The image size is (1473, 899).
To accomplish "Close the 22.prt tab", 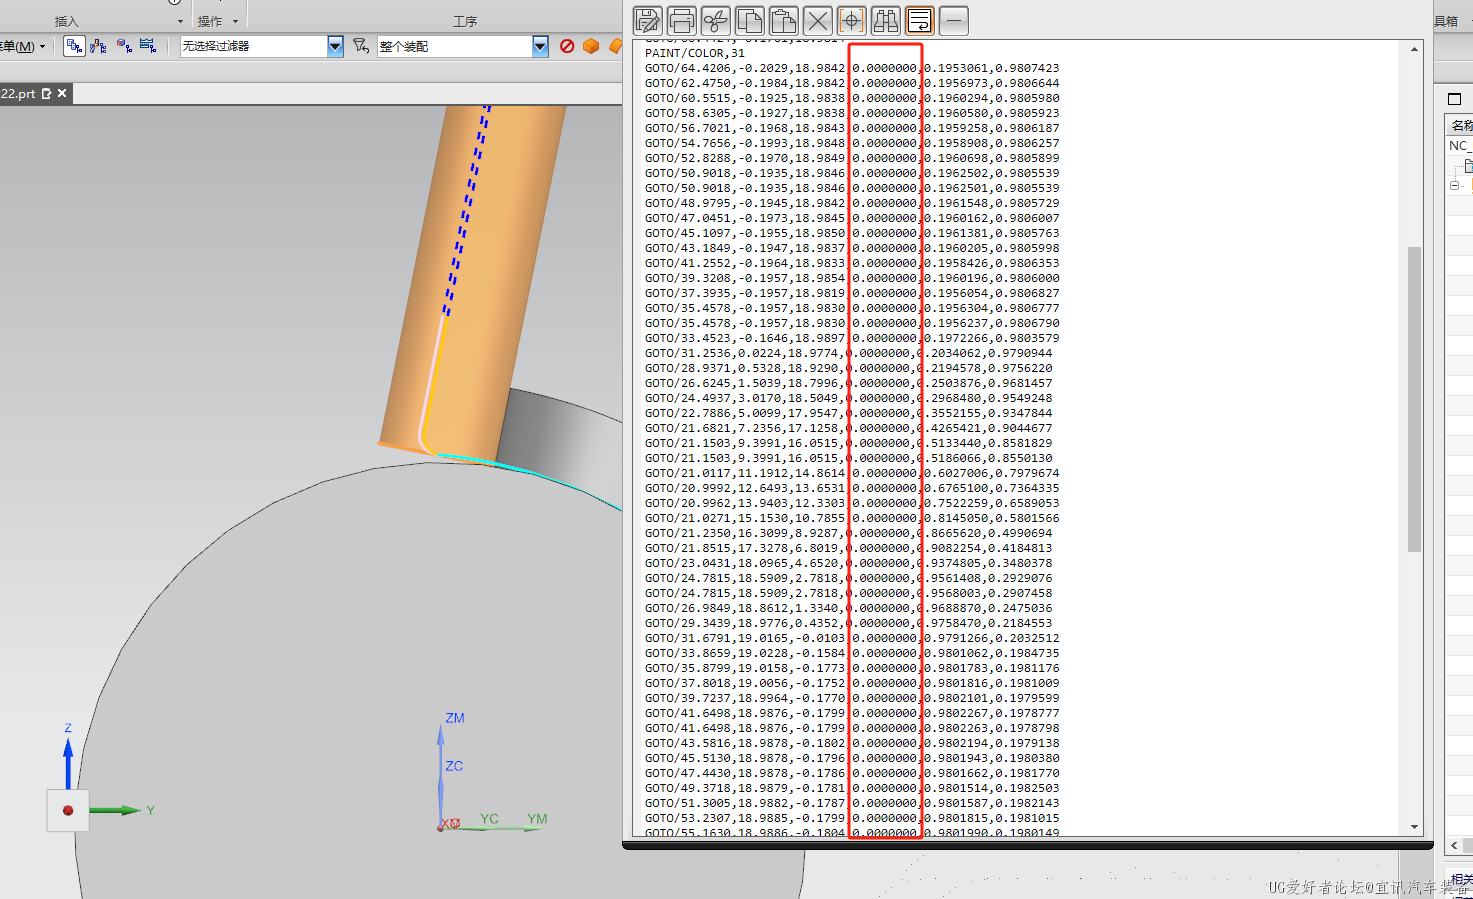I will (62, 93).
